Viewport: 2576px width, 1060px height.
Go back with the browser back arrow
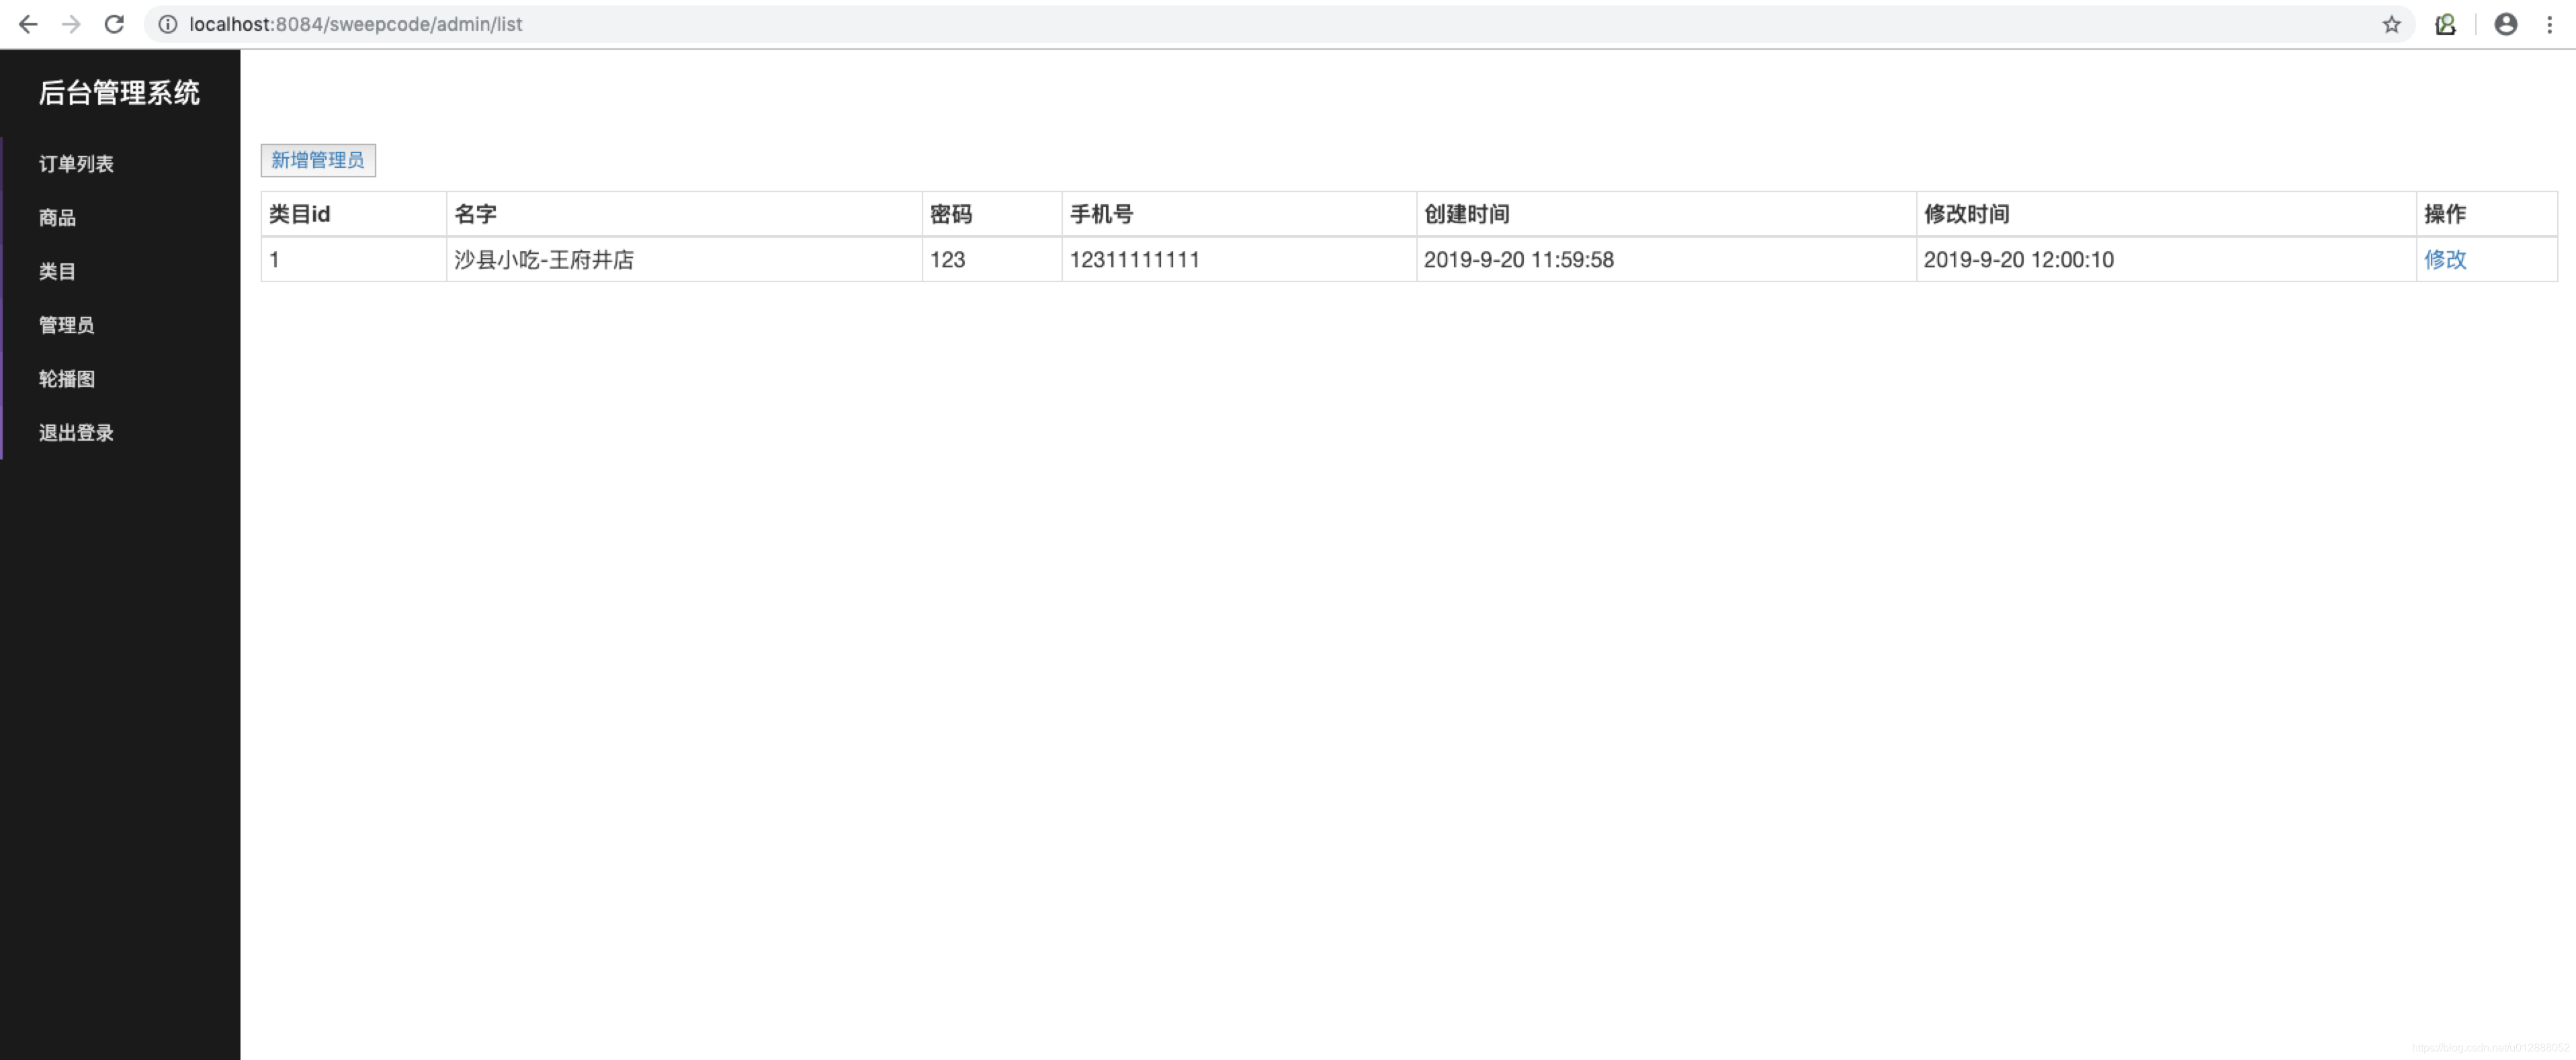(x=28, y=24)
